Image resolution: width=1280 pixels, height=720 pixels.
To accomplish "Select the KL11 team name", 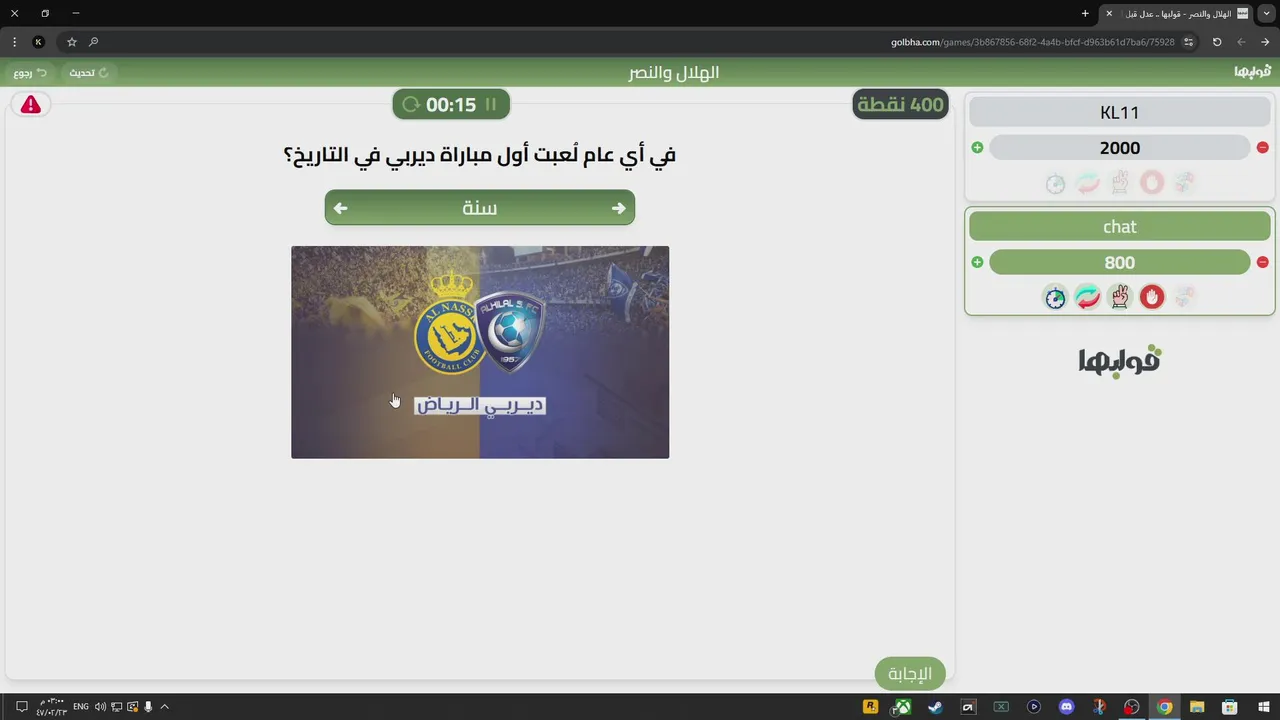I will [1120, 112].
